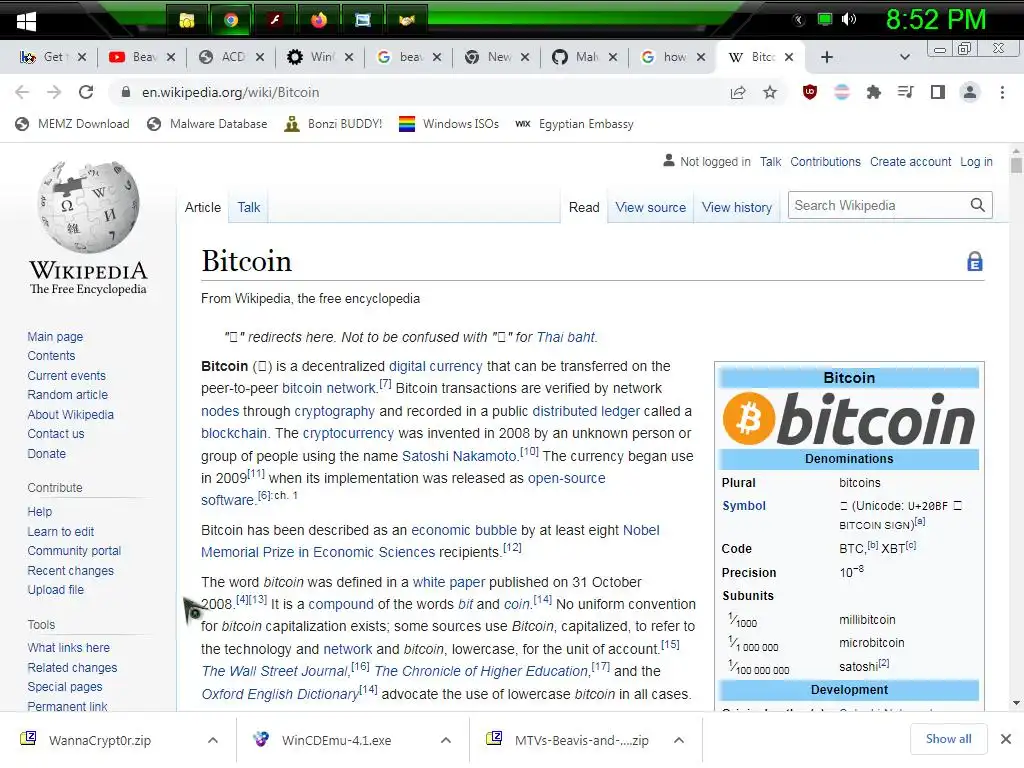This screenshot has width=1024, height=768.
Task: Open Chrome three-dot menu
Action: (1002, 92)
